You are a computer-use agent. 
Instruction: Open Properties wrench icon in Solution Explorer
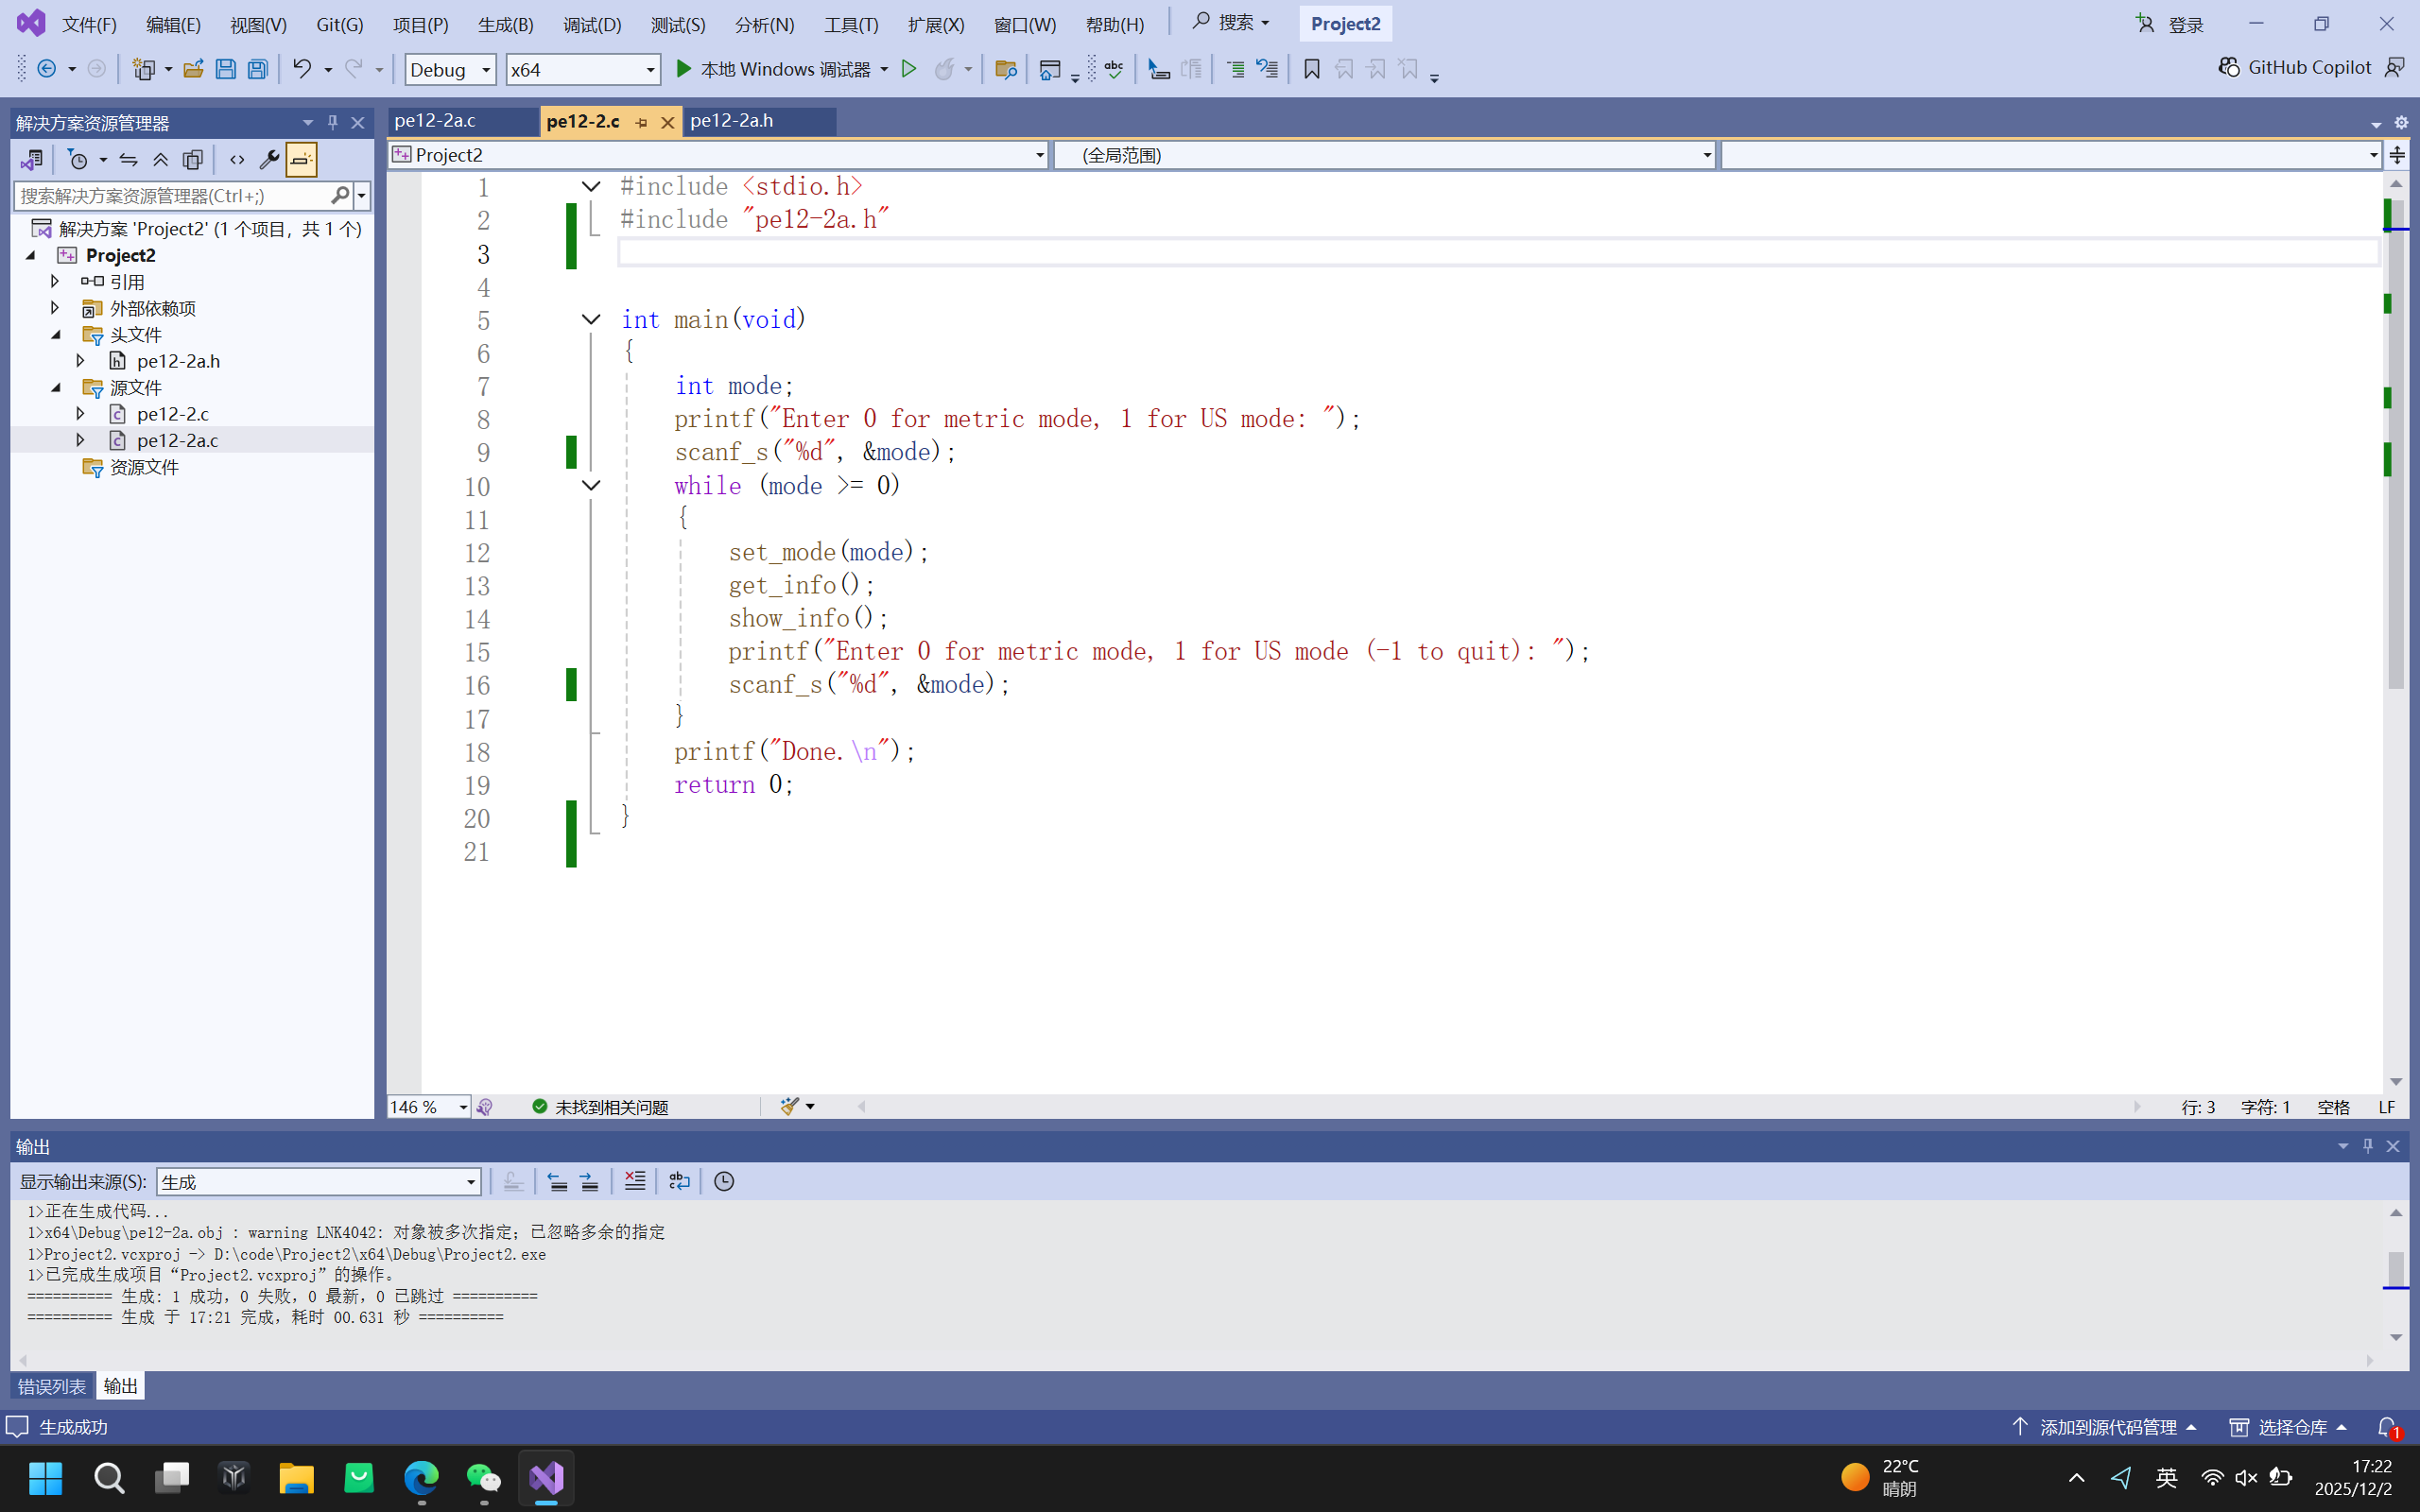pos(268,159)
